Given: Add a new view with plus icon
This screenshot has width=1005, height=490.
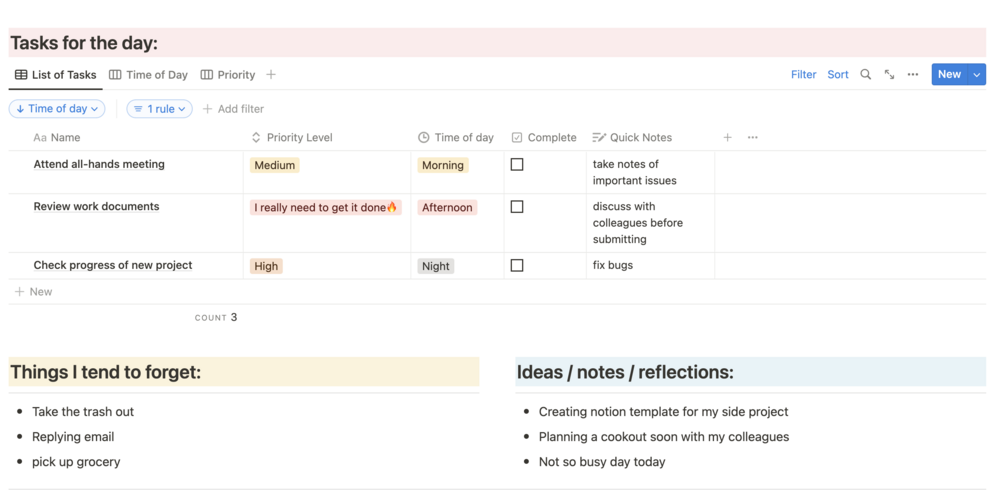Looking at the screenshot, I should click(271, 75).
